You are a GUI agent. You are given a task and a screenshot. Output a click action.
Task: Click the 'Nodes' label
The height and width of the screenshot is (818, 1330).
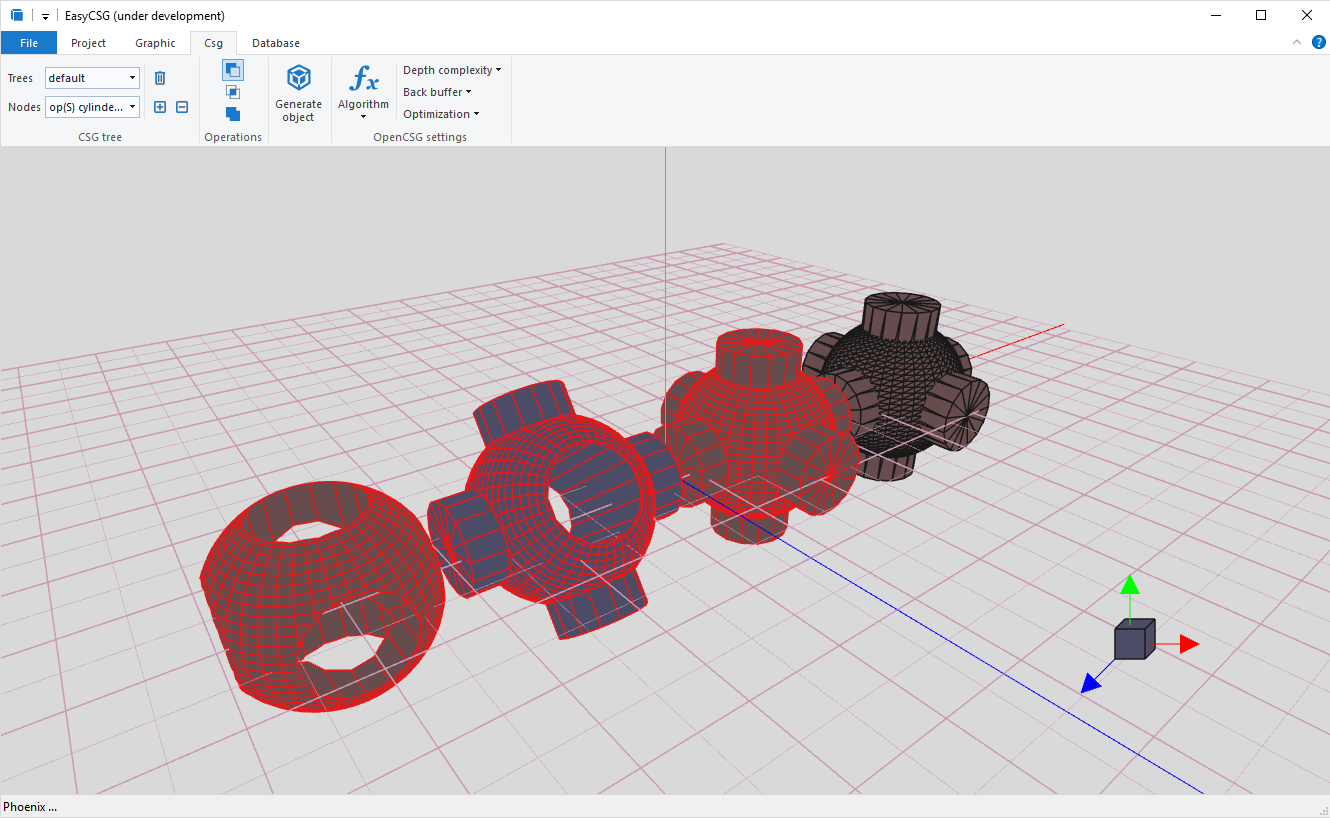tap(24, 107)
